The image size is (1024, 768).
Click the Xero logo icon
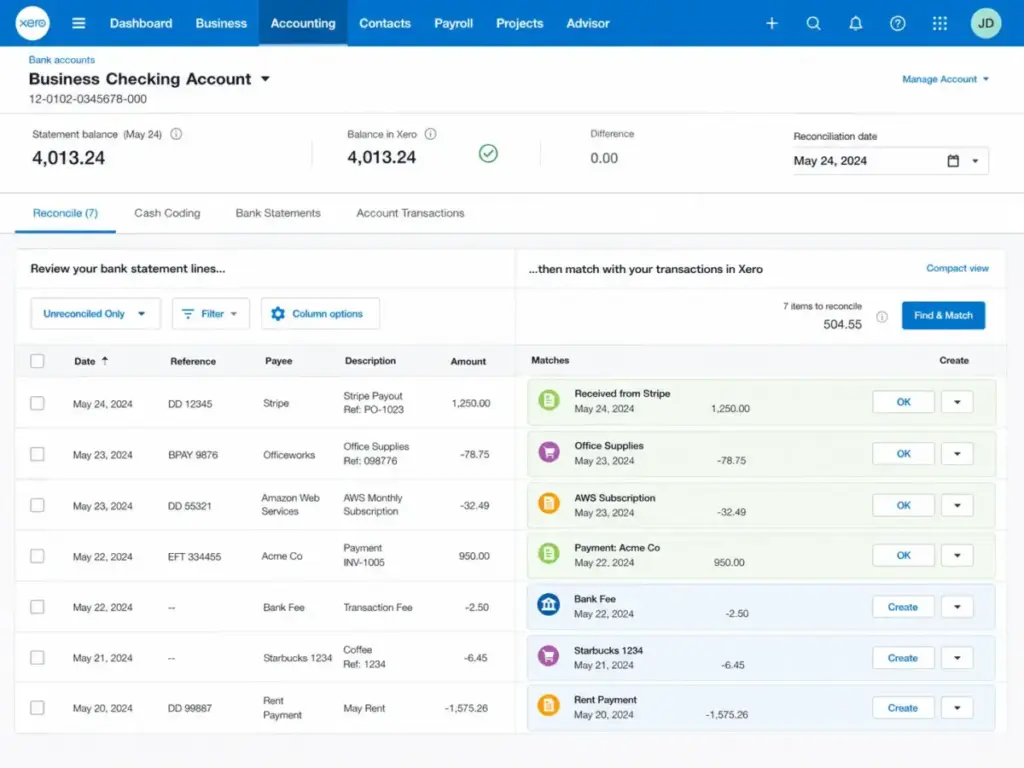pos(32,23)
